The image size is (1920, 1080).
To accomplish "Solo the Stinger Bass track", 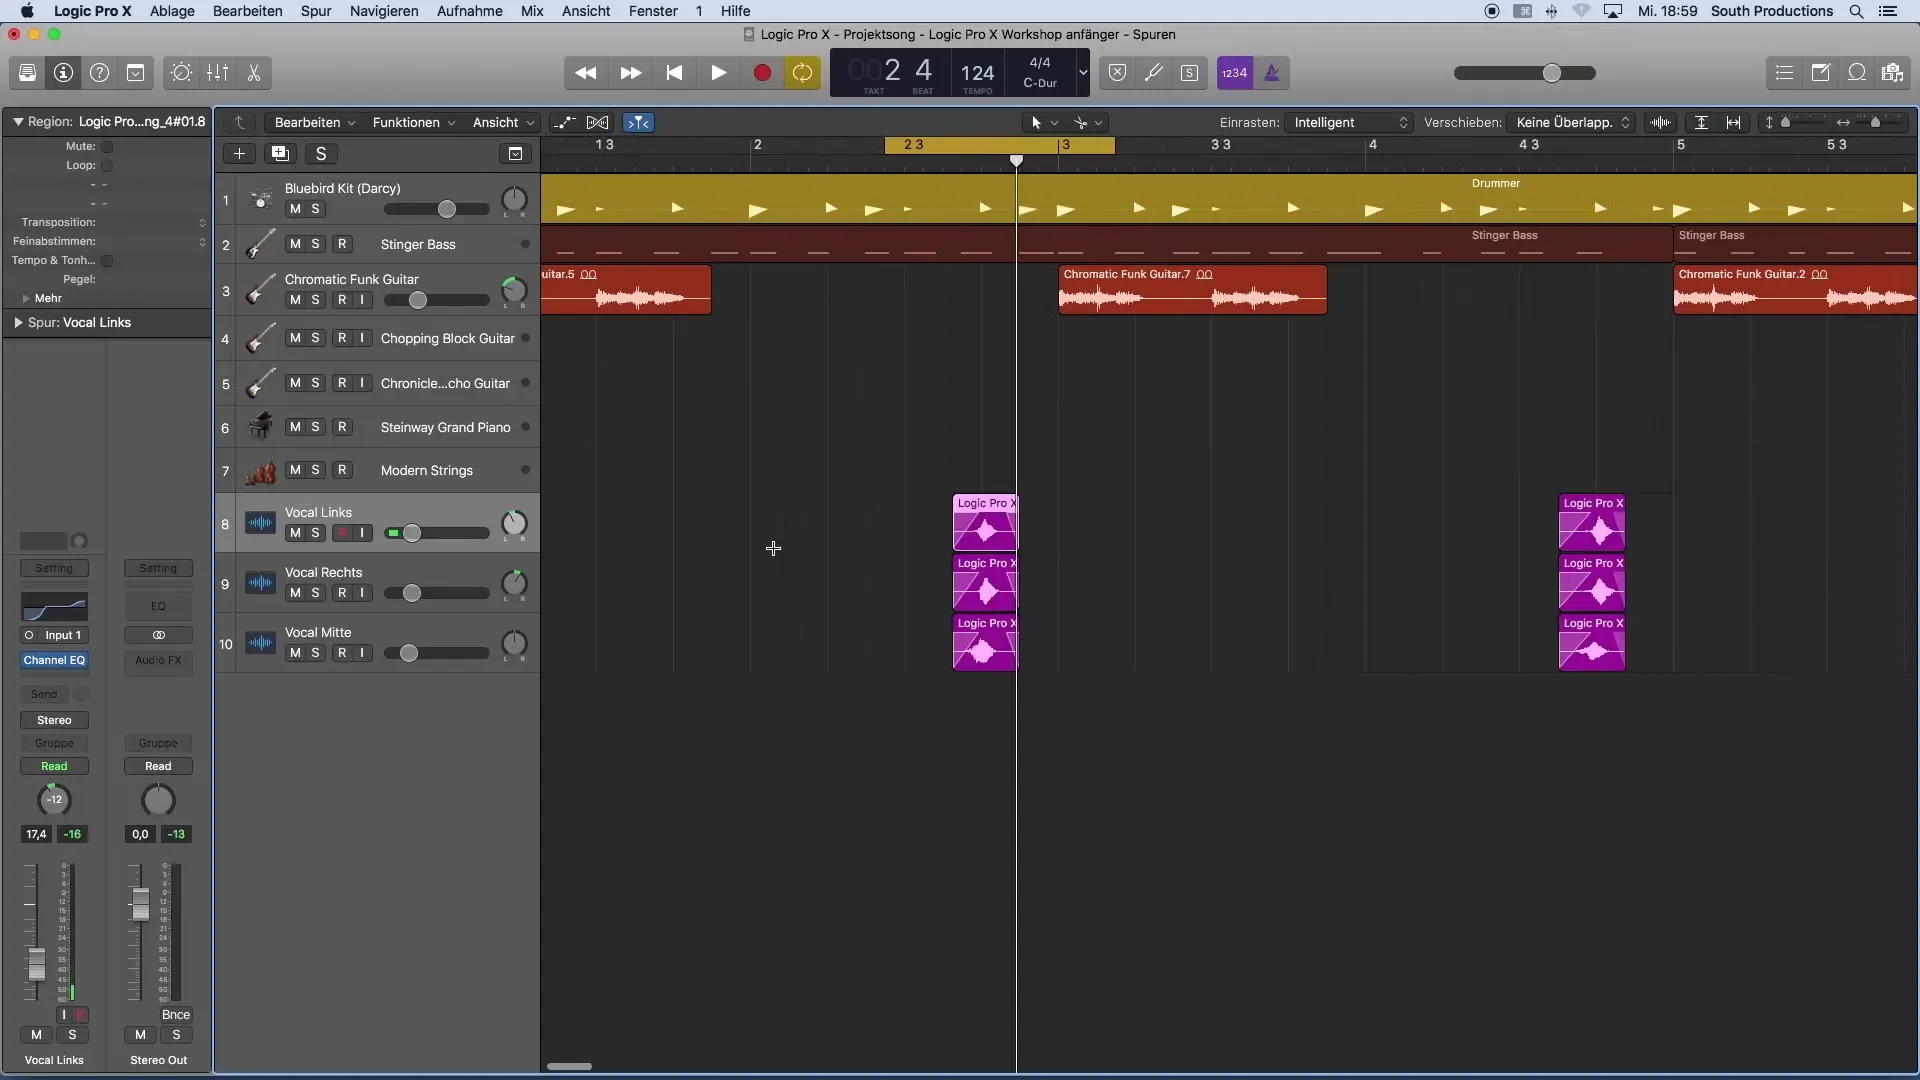I will [315, 245].
